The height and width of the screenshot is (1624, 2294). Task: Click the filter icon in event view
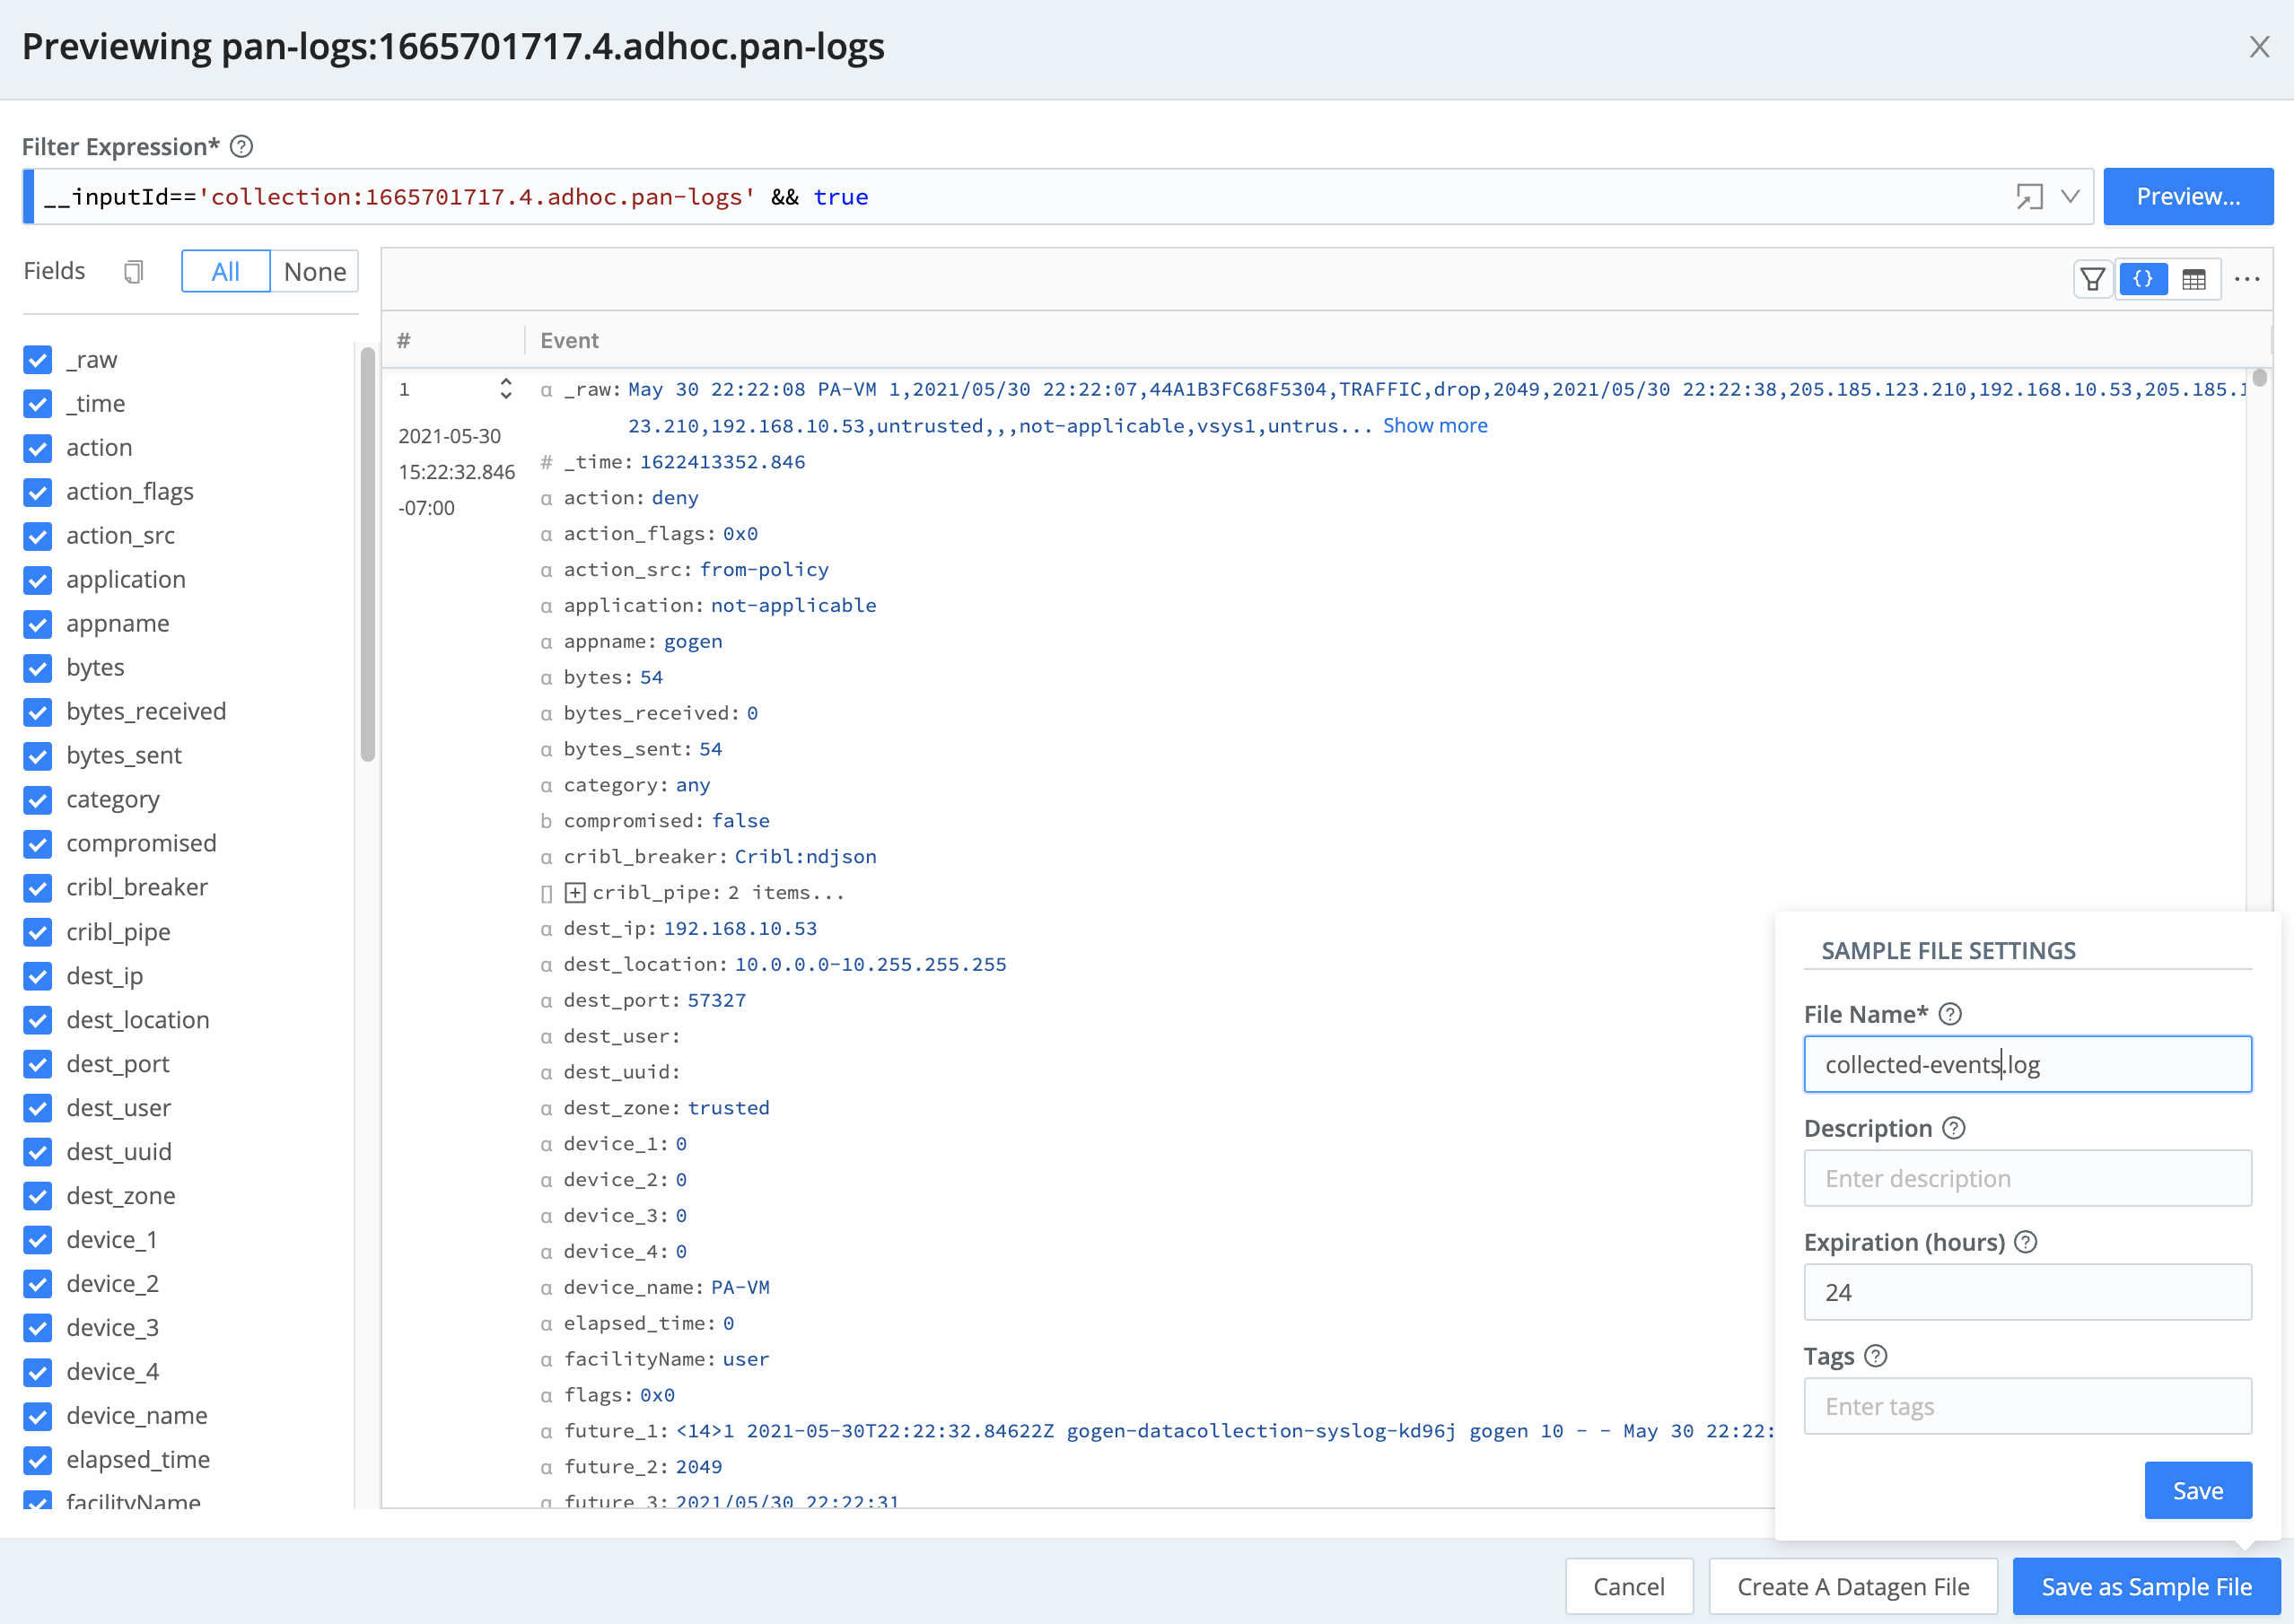coord(2096,278)
